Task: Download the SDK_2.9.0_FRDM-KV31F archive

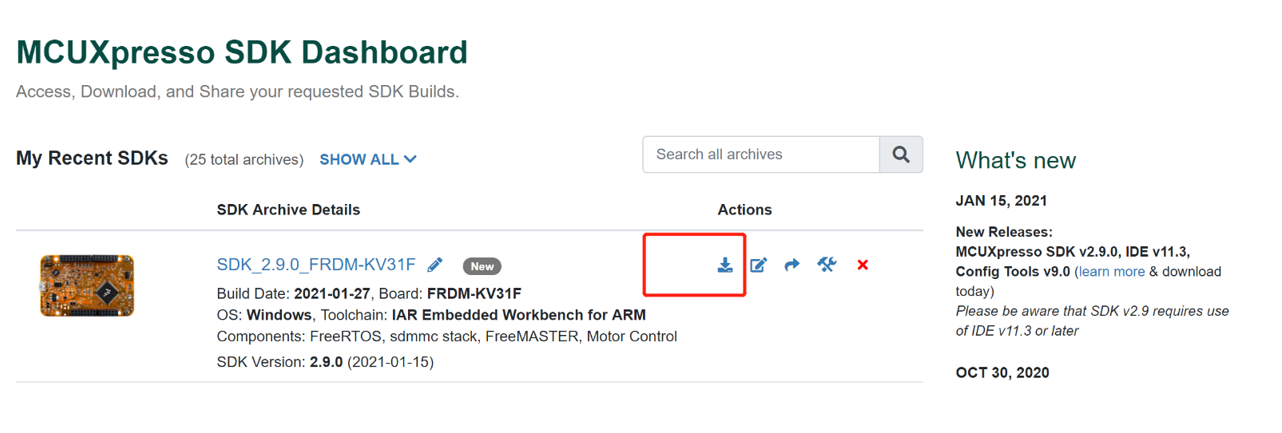Action: point(725,265)
